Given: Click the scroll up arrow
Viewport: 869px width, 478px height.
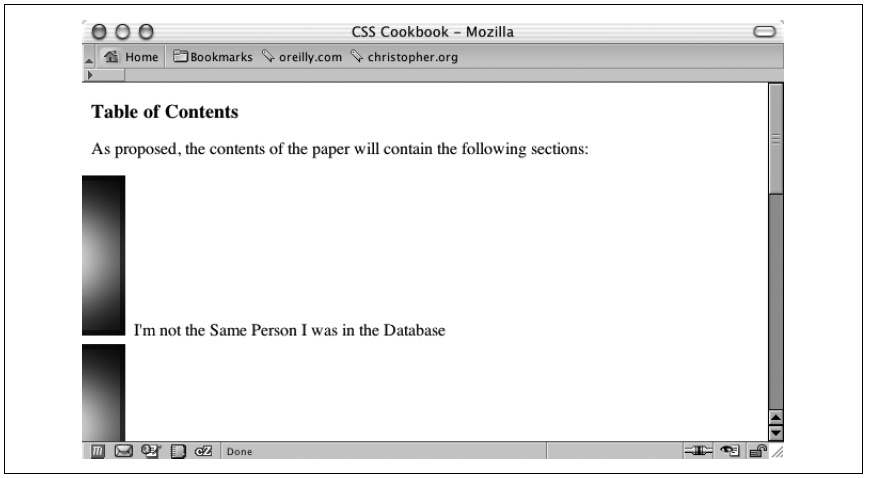Looking at the screenshot, I should 776,418.
